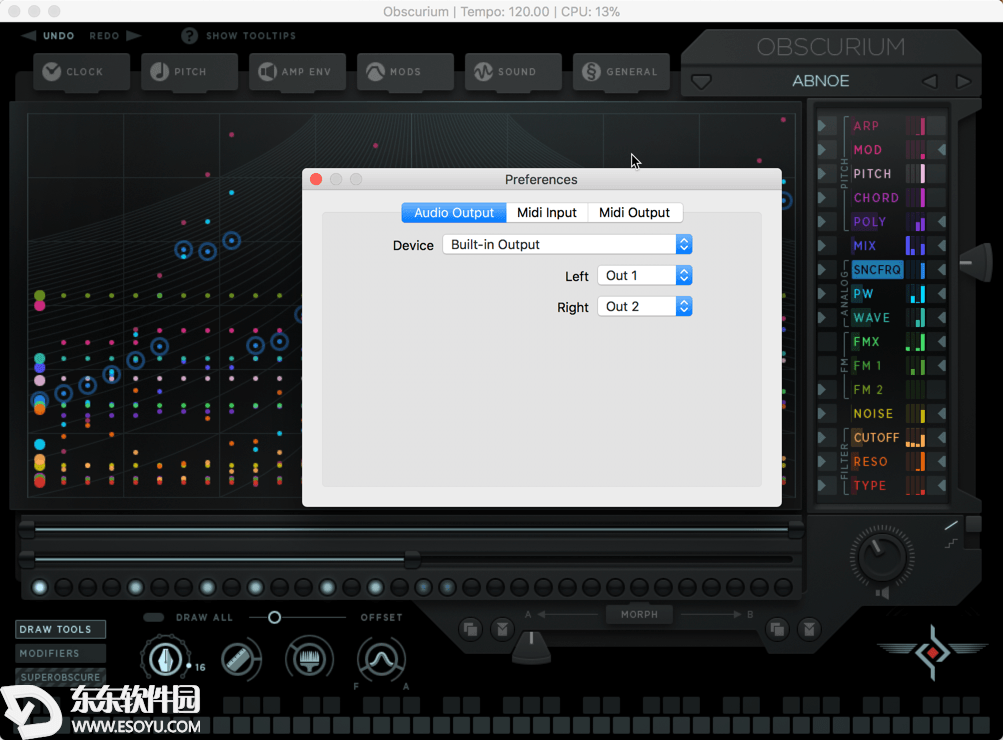Select the curve shape draw tool
The image size is (1003, 740).
pos(381,659)
